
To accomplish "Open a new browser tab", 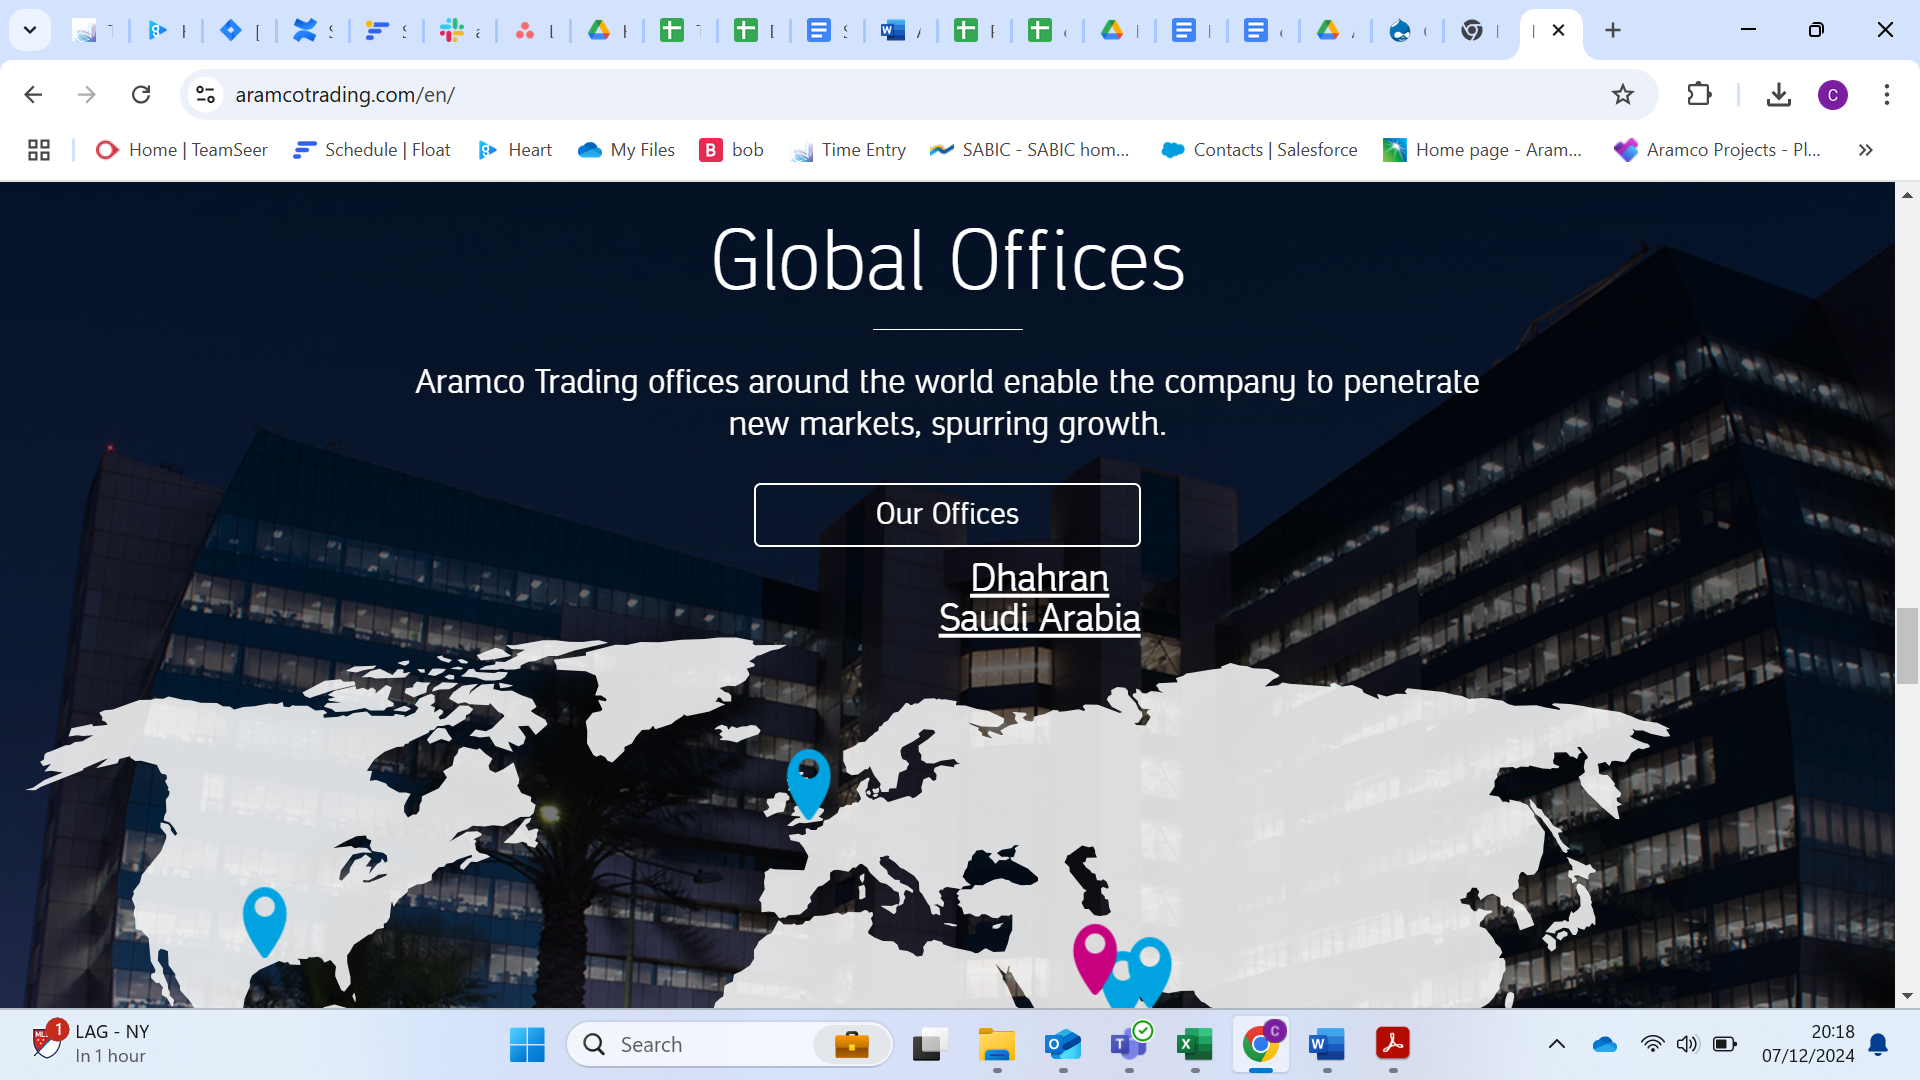I will click(x=1613, y=30).
